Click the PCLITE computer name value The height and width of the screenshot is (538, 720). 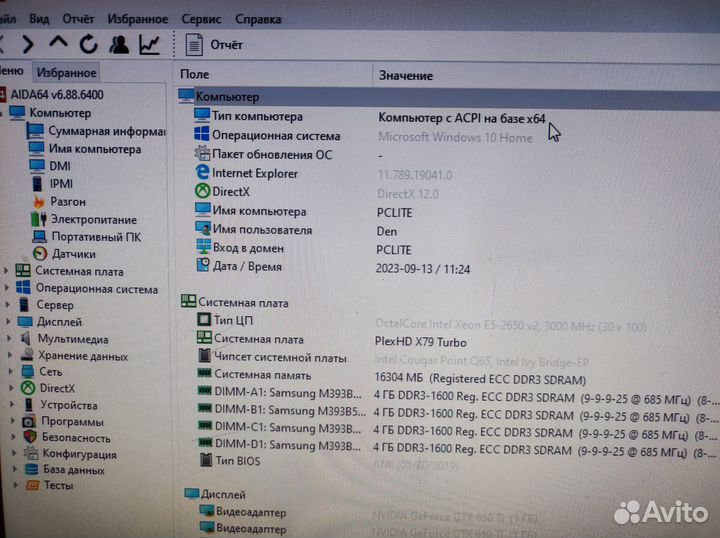point(394,213)
